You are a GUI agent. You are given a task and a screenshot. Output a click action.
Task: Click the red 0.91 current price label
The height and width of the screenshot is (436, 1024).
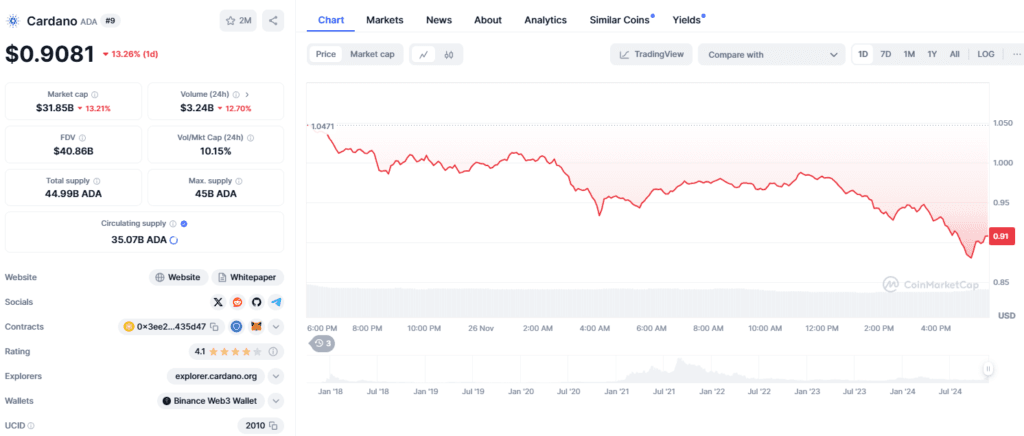point(1002,236)
